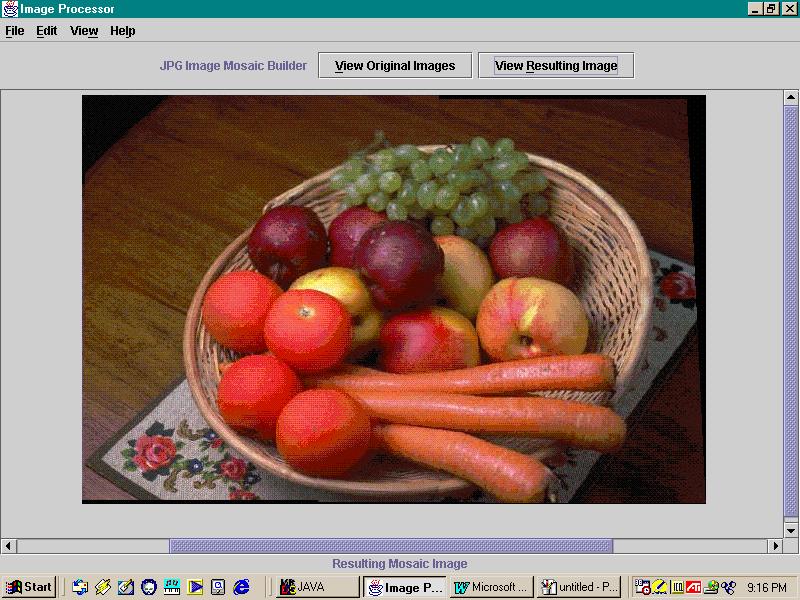Select the Image Processor taskbar button

pos(405,587)
